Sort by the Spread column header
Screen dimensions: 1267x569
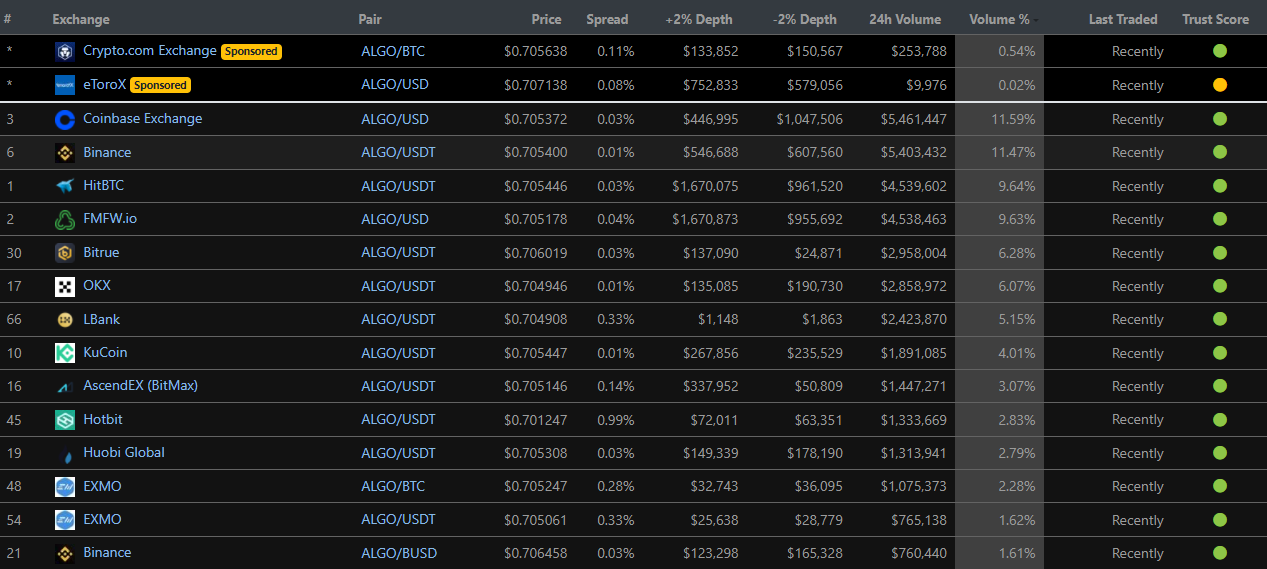coord(607,19)
